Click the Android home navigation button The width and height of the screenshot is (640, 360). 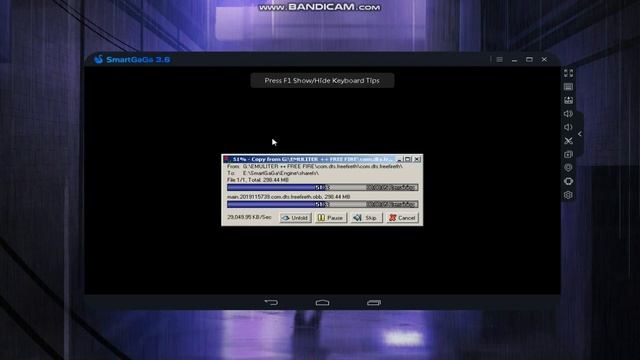pos(322,302)
